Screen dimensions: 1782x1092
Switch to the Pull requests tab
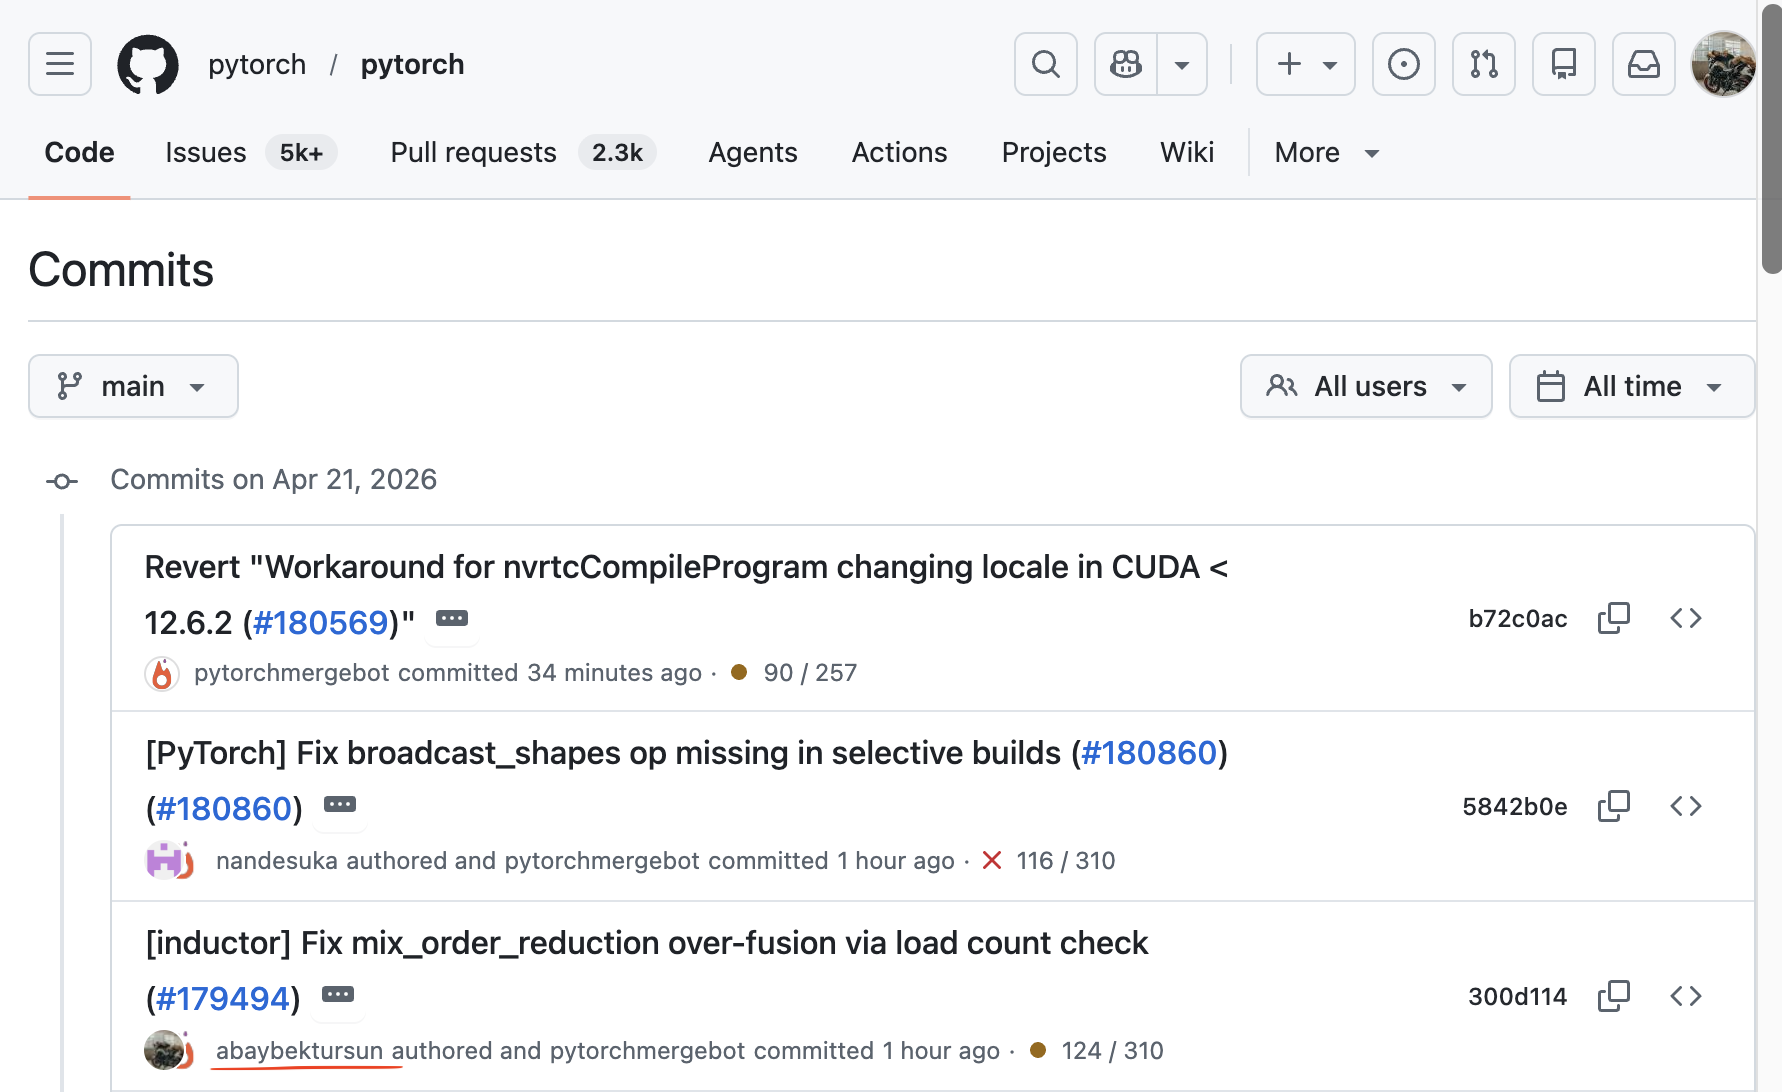click(x=473, y=153)
